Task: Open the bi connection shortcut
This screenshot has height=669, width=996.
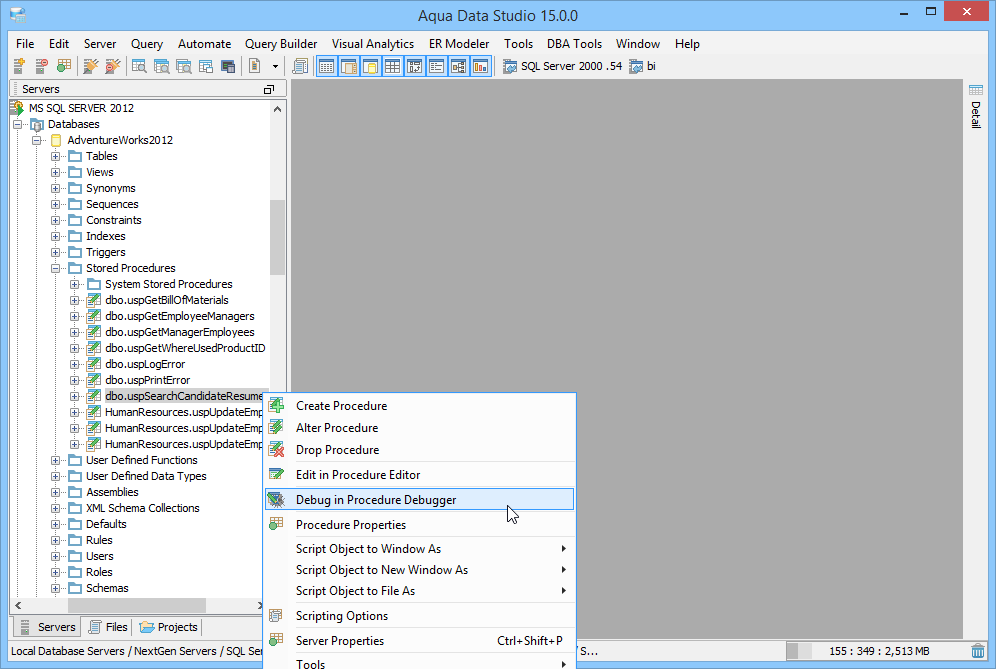Action: (x=643, y=66)
